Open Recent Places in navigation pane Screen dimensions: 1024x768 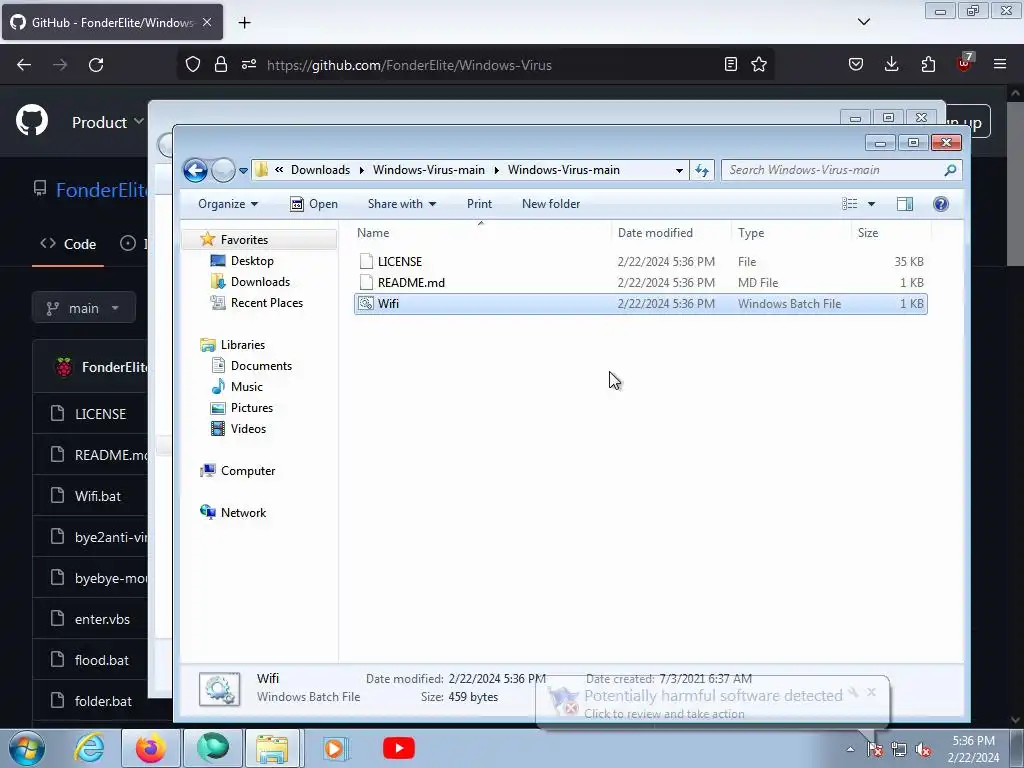266,302
